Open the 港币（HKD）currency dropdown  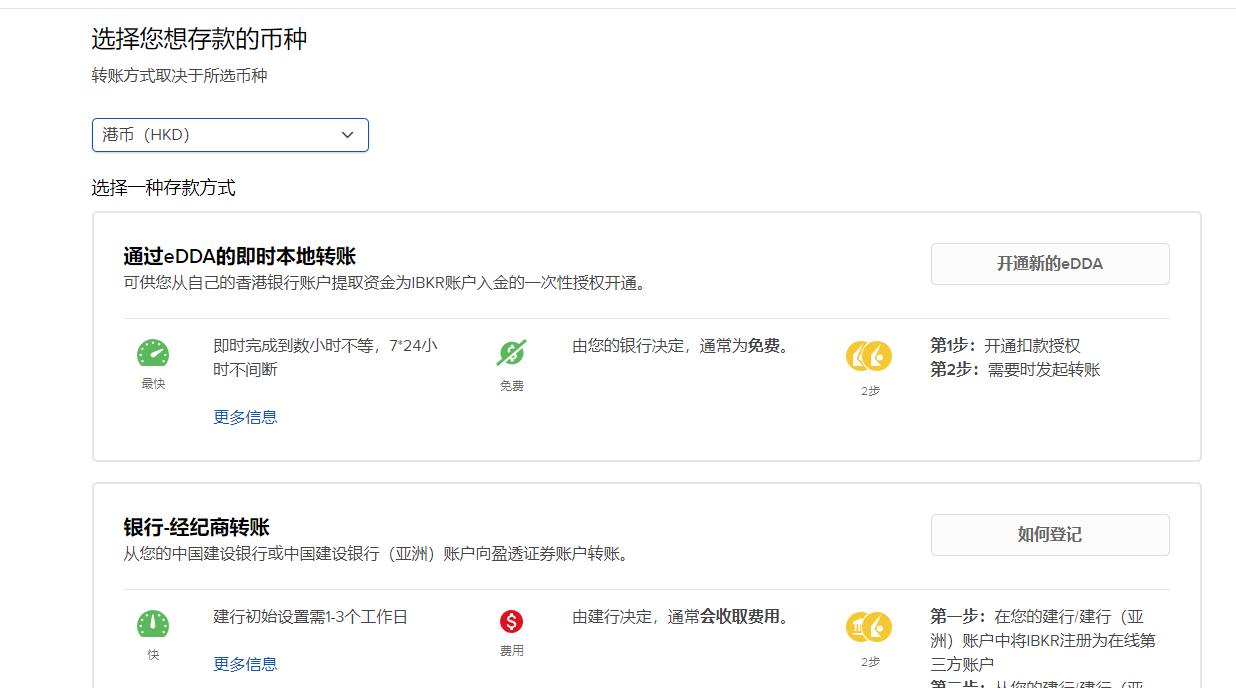pos(230,134)
